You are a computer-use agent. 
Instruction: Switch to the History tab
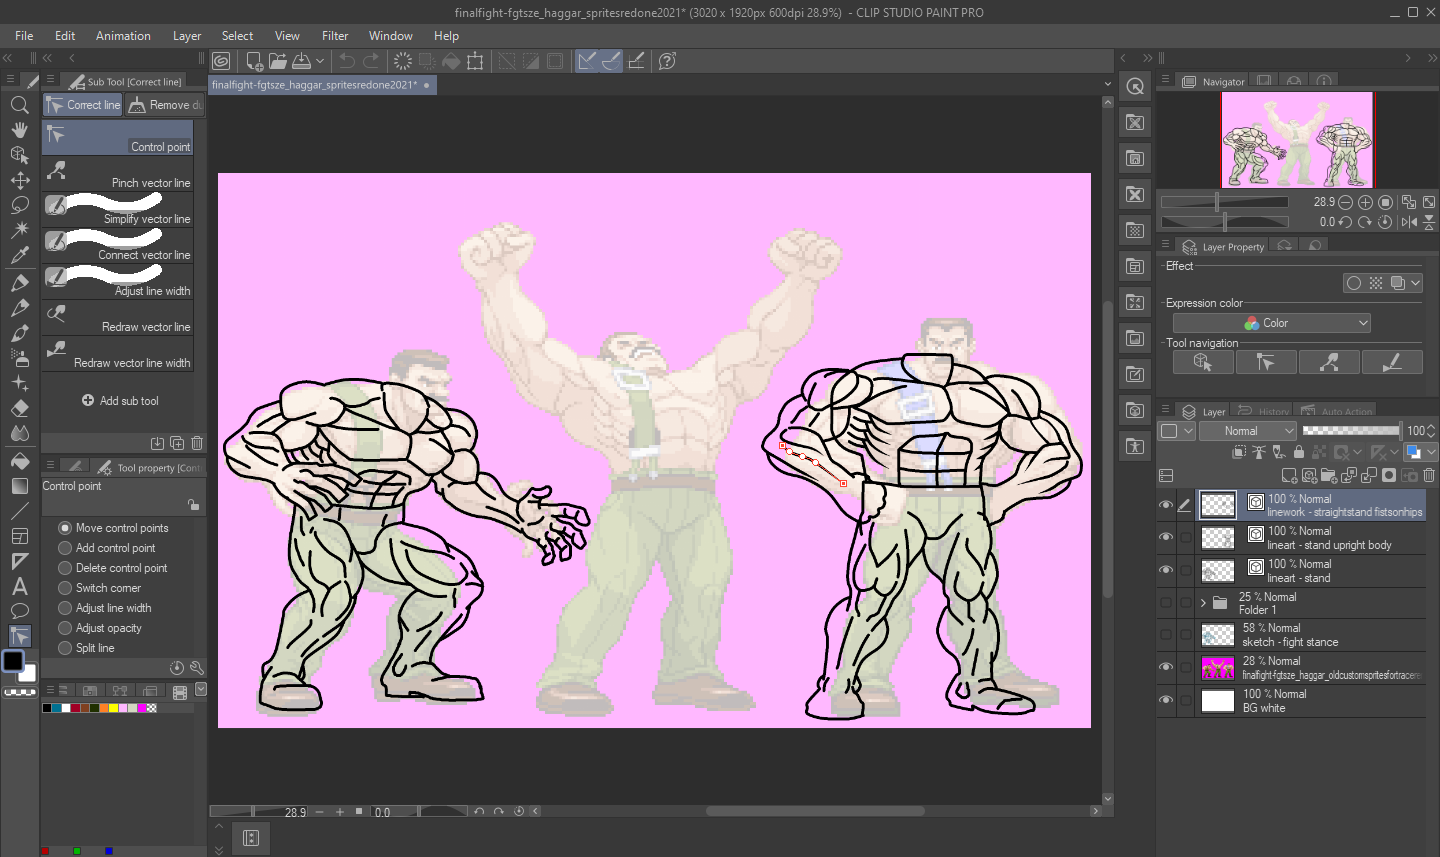click(x=1263, y=411)
